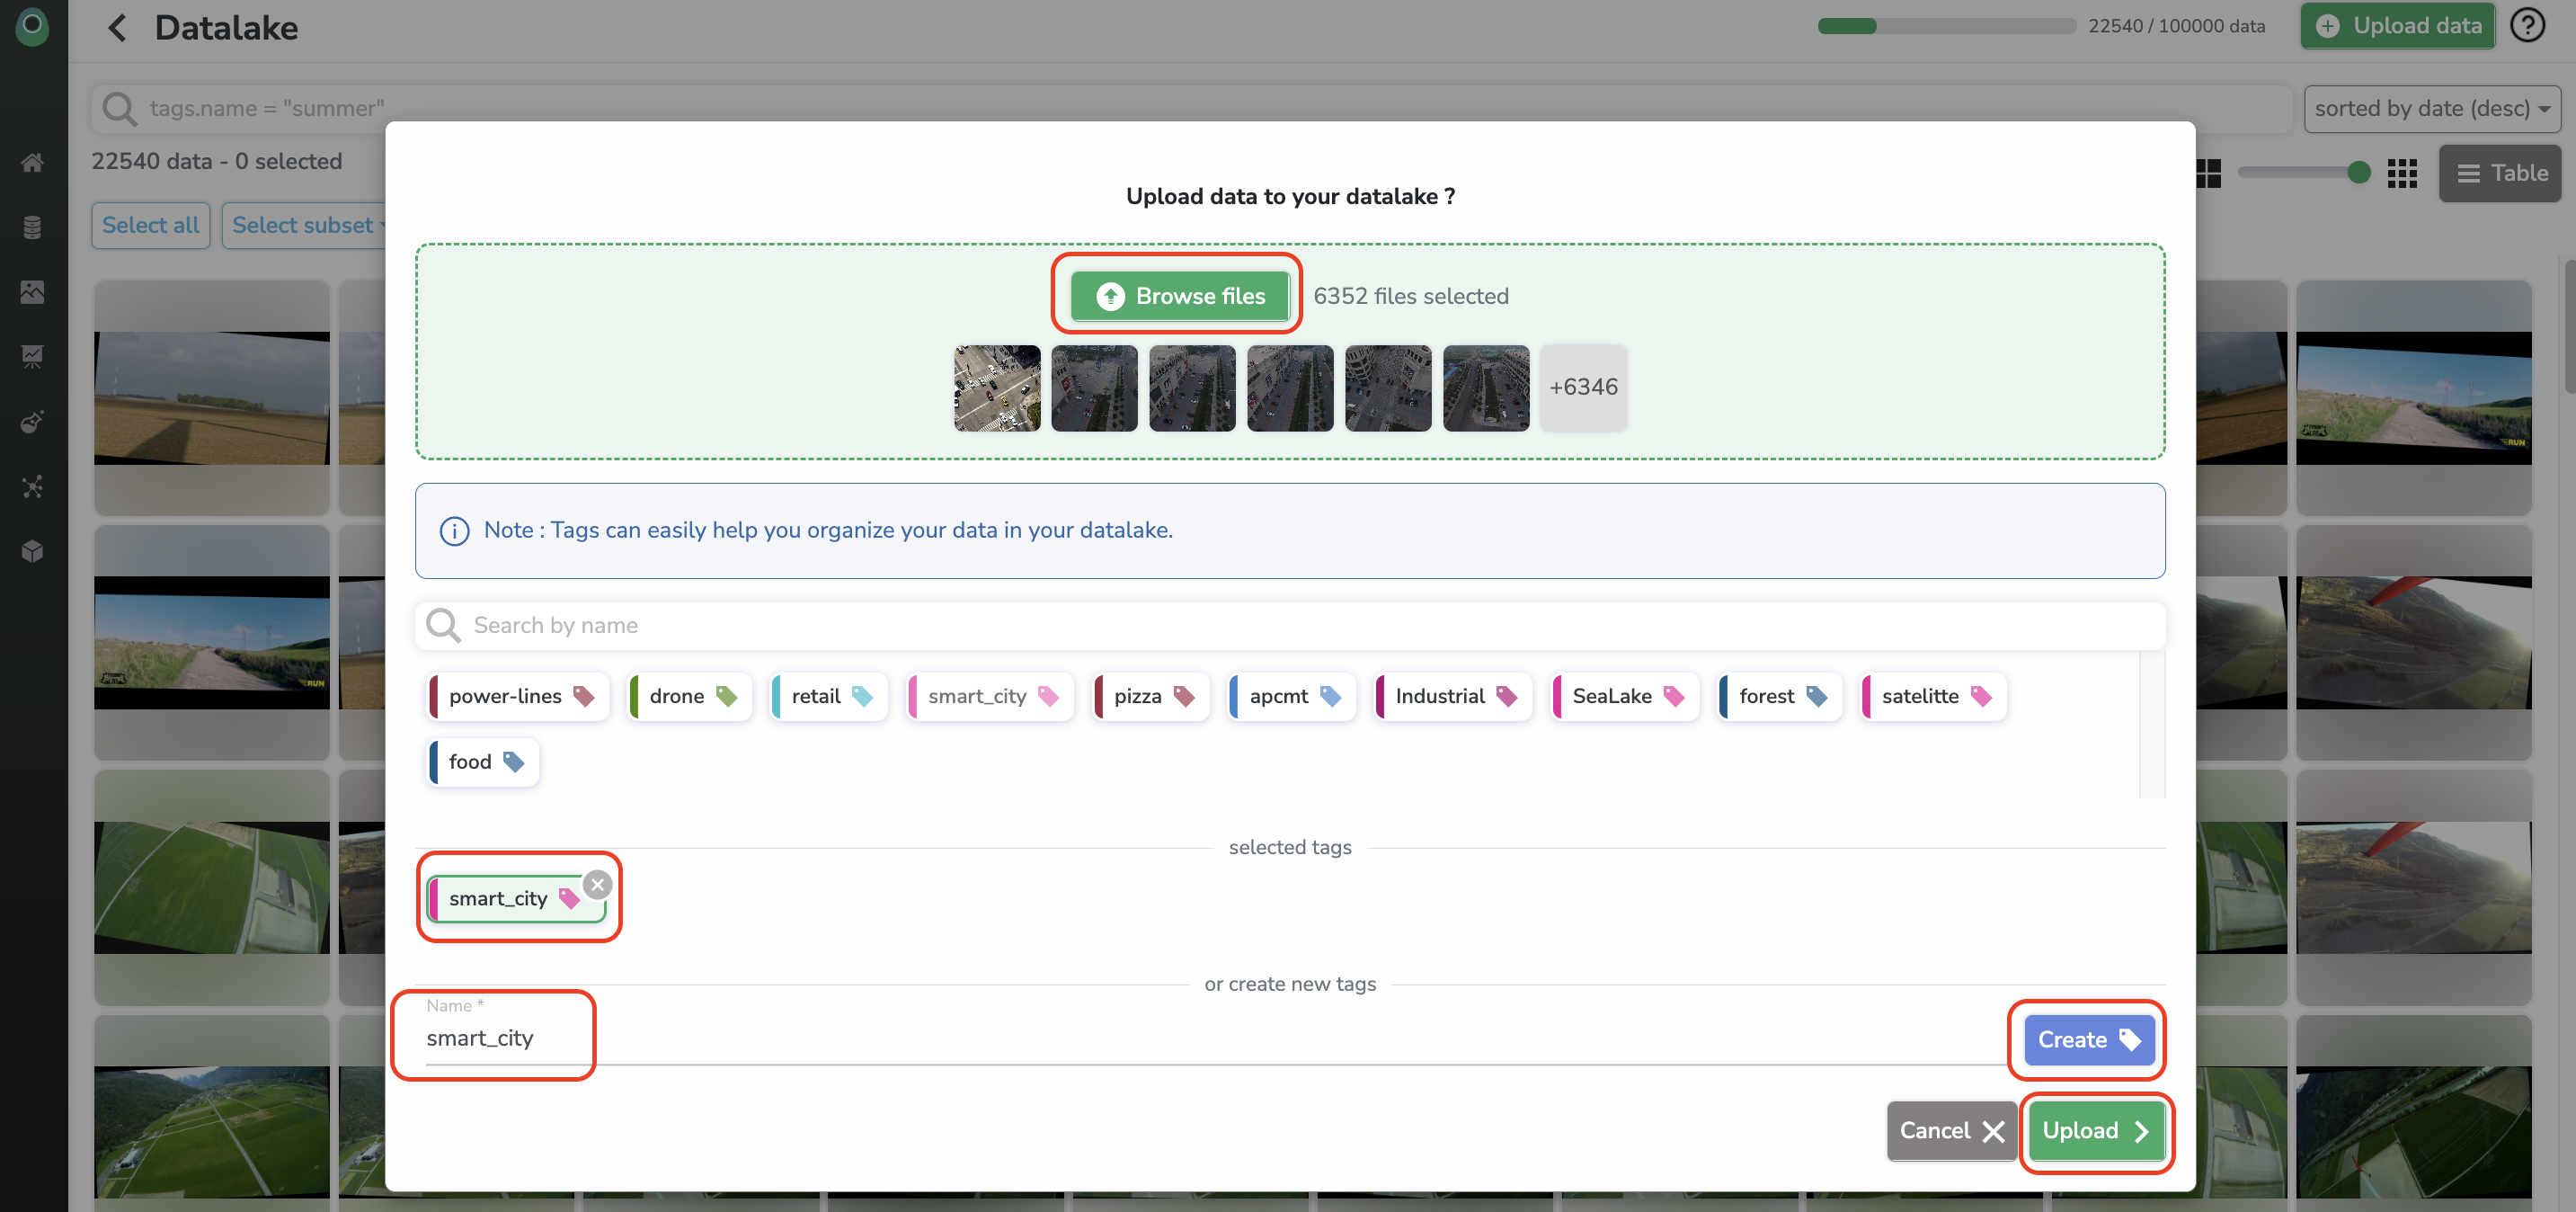Image resolution: width=2576 pixels, height=1212 pixels.
Task: Go back using the left arrow
Action: (118, 28)
